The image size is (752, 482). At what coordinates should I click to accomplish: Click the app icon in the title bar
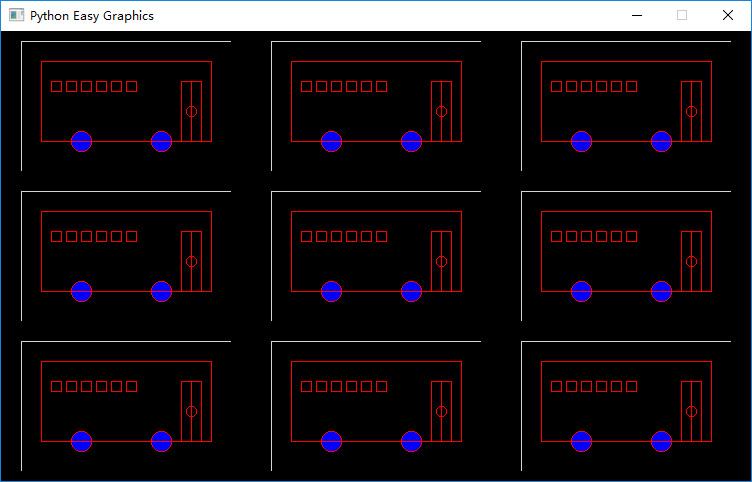click(15, 16)
